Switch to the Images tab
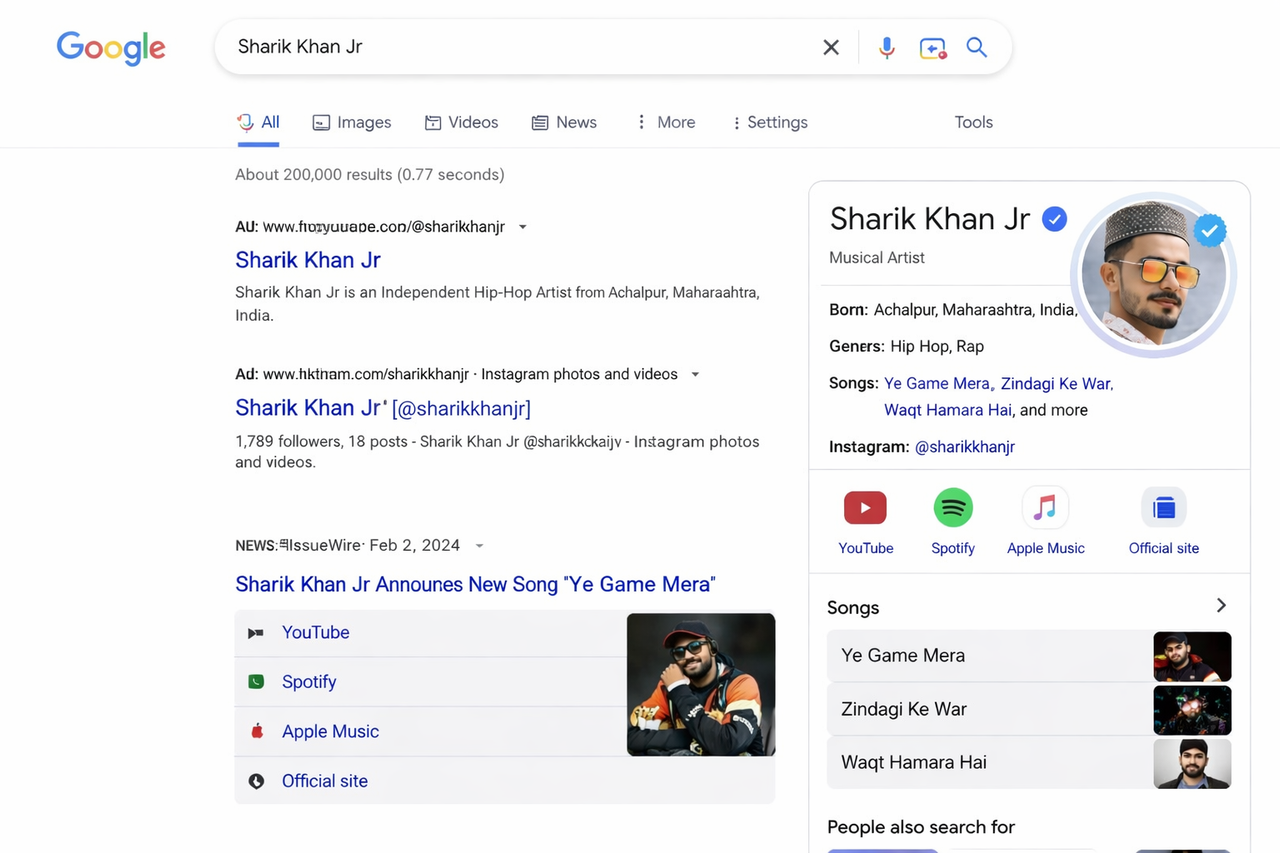 coord(351,122)
